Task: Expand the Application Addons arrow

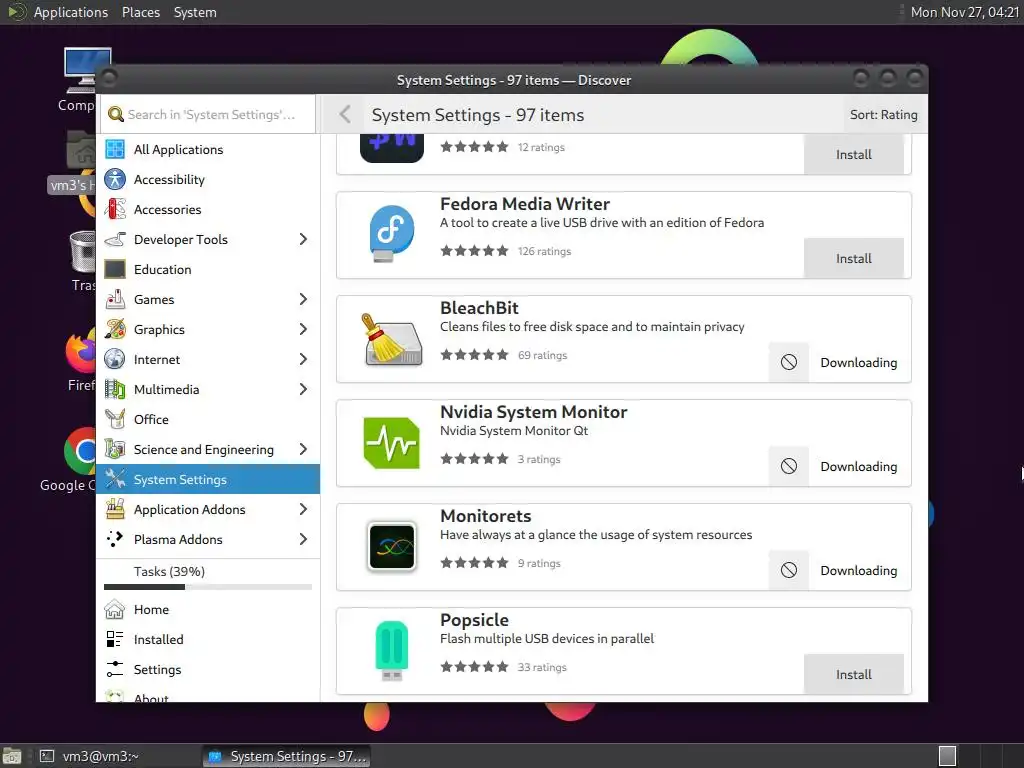Action: [x=303, y=509]
